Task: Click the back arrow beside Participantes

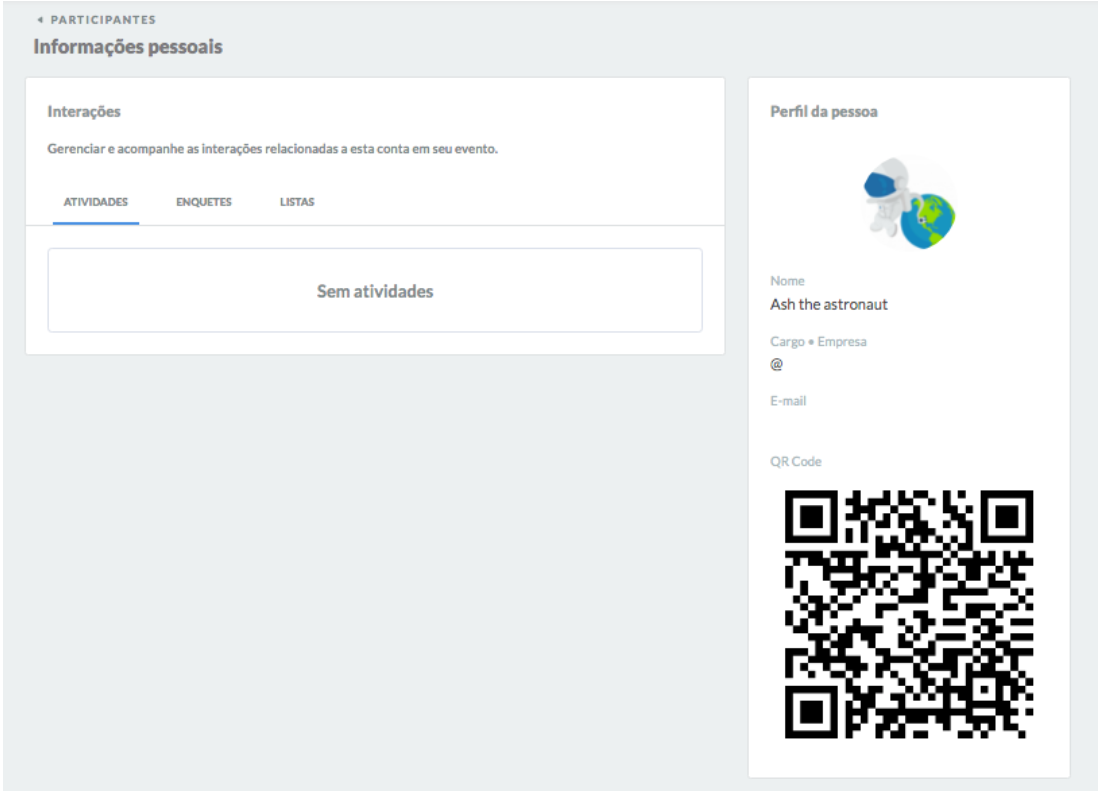Action: click(40, 20)
